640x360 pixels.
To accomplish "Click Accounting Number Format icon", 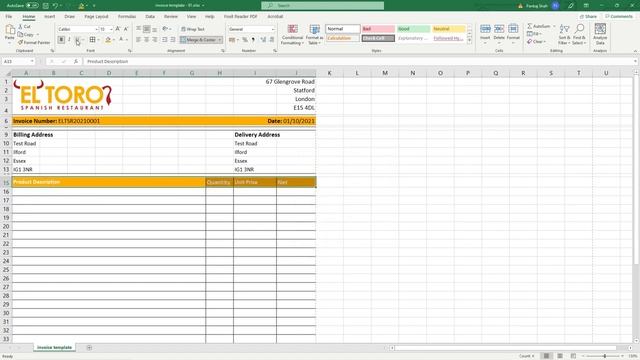I will [231, 40].
